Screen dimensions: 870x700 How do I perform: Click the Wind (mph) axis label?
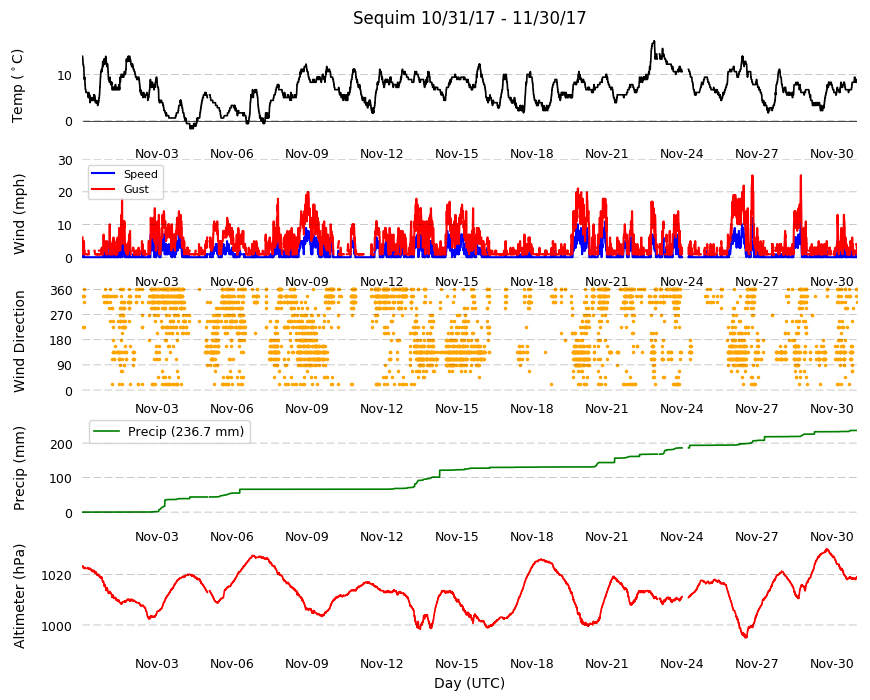(19, 214)
